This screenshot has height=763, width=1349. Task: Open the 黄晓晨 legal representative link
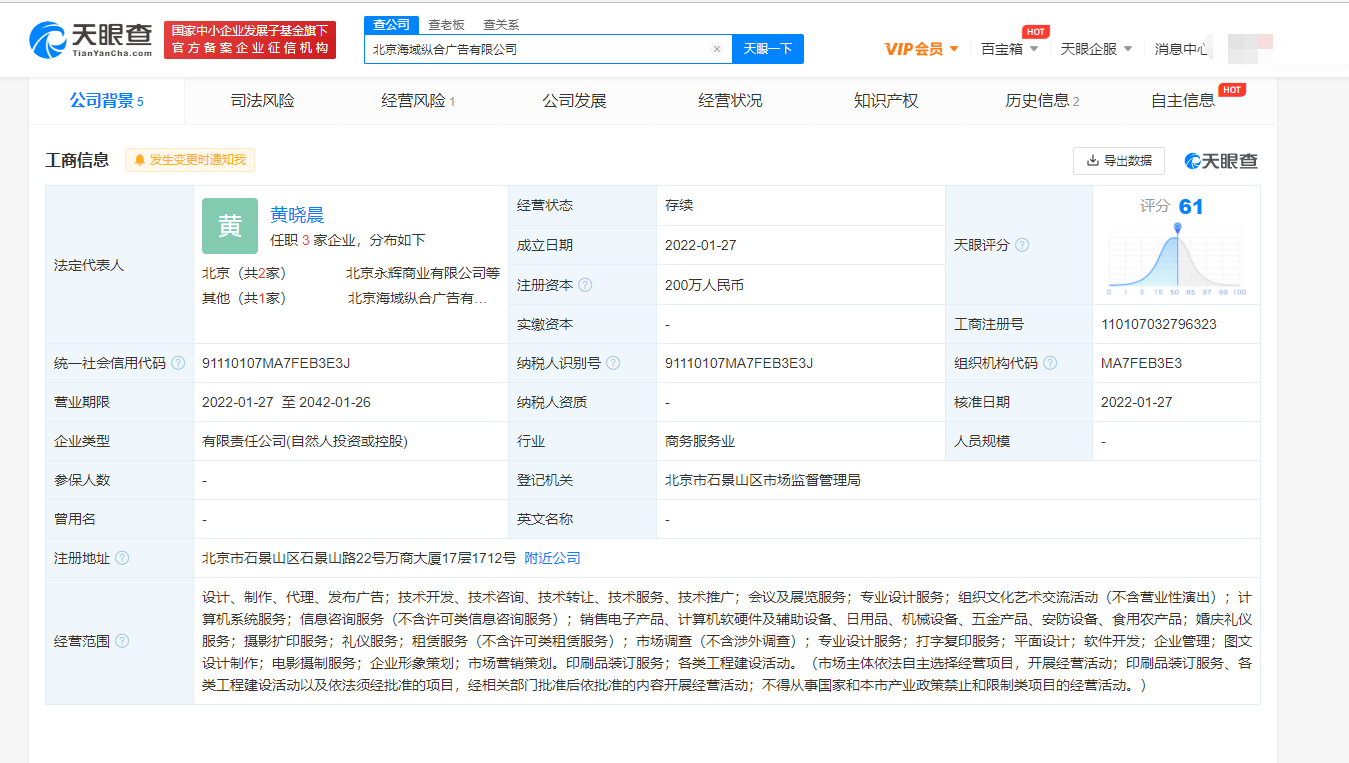(x=297, y=215)
